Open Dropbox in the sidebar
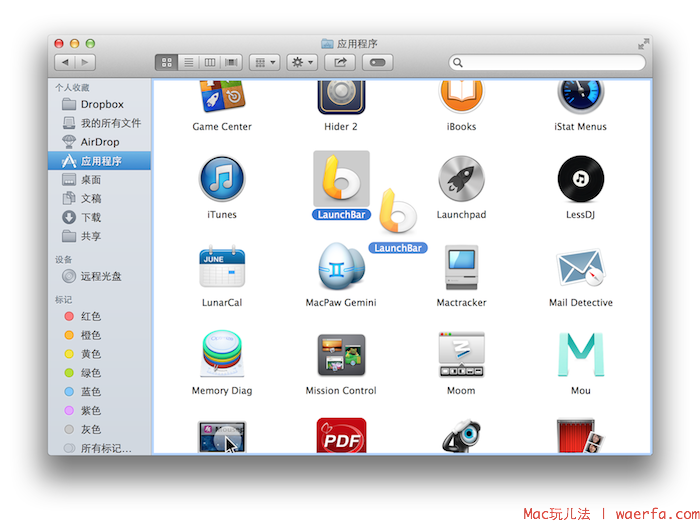 [x=100, y=104]
